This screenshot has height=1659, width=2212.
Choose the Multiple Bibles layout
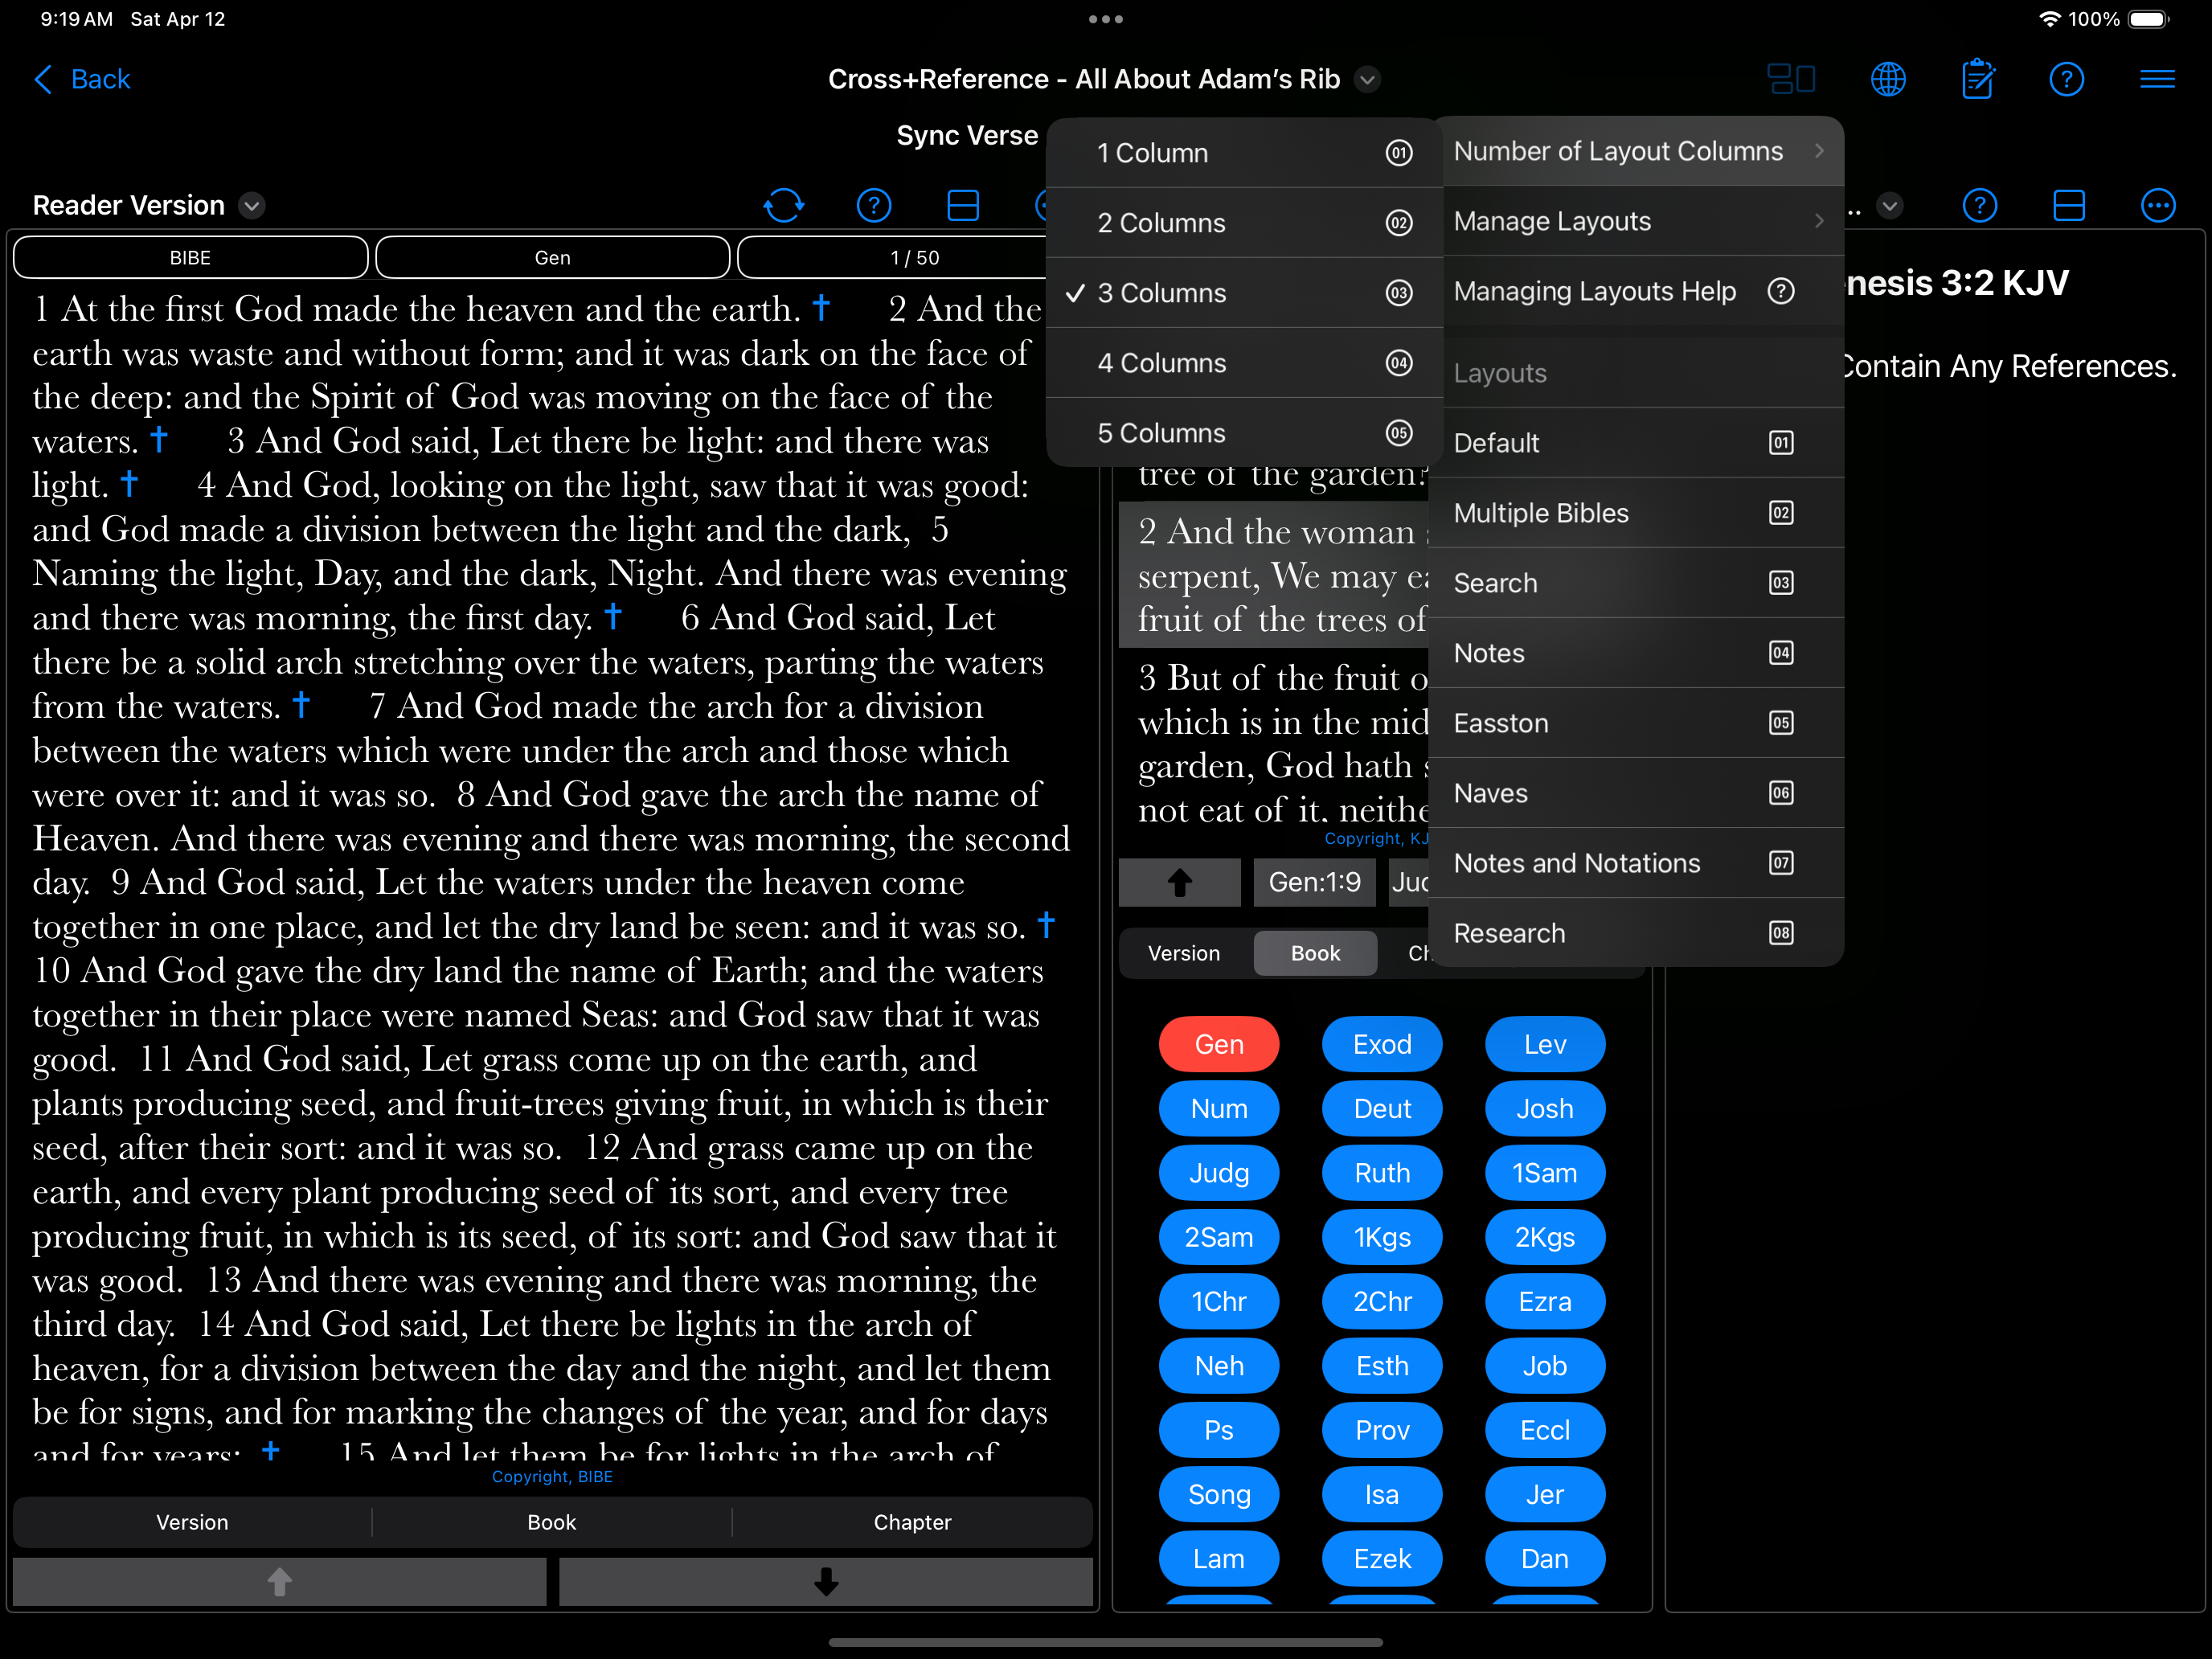coord(1637,513)
